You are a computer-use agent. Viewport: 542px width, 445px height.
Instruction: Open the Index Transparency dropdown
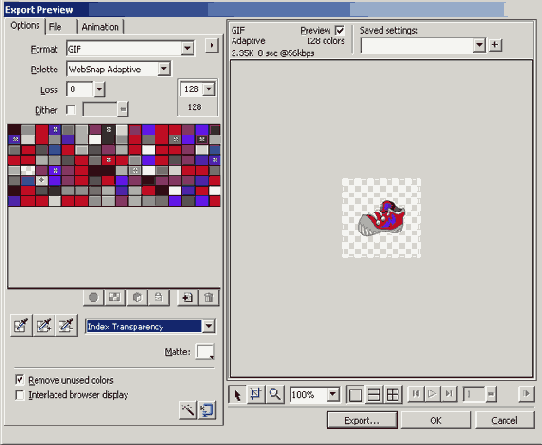click(151, 326)
